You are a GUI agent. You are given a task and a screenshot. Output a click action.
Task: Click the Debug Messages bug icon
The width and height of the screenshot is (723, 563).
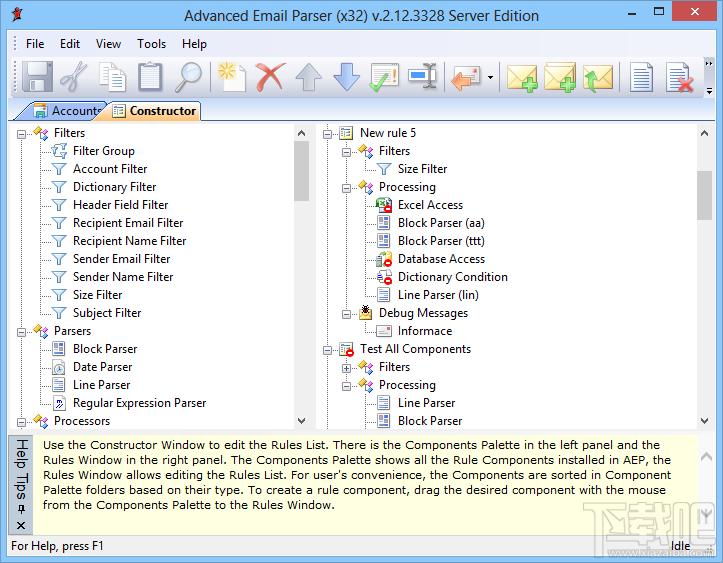[x=365, y=312]
